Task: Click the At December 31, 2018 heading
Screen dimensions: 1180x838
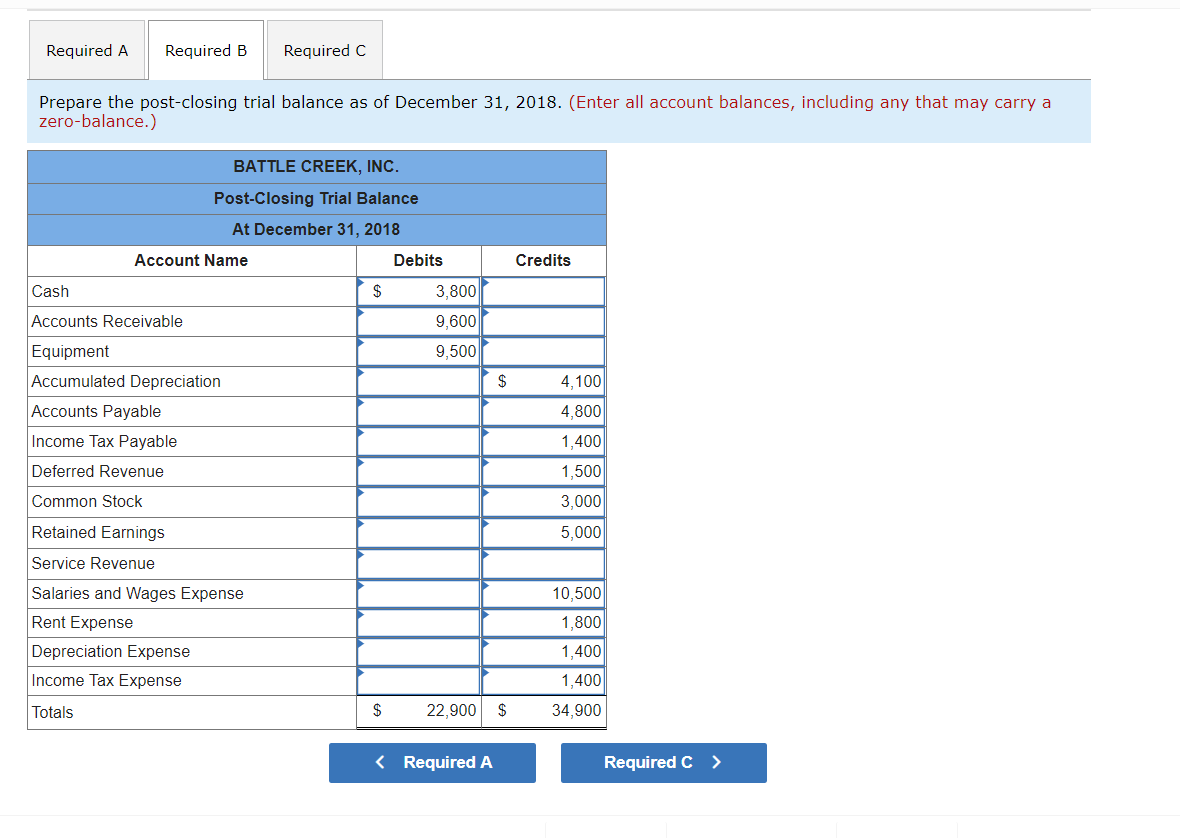Action: tap(316, 229)
